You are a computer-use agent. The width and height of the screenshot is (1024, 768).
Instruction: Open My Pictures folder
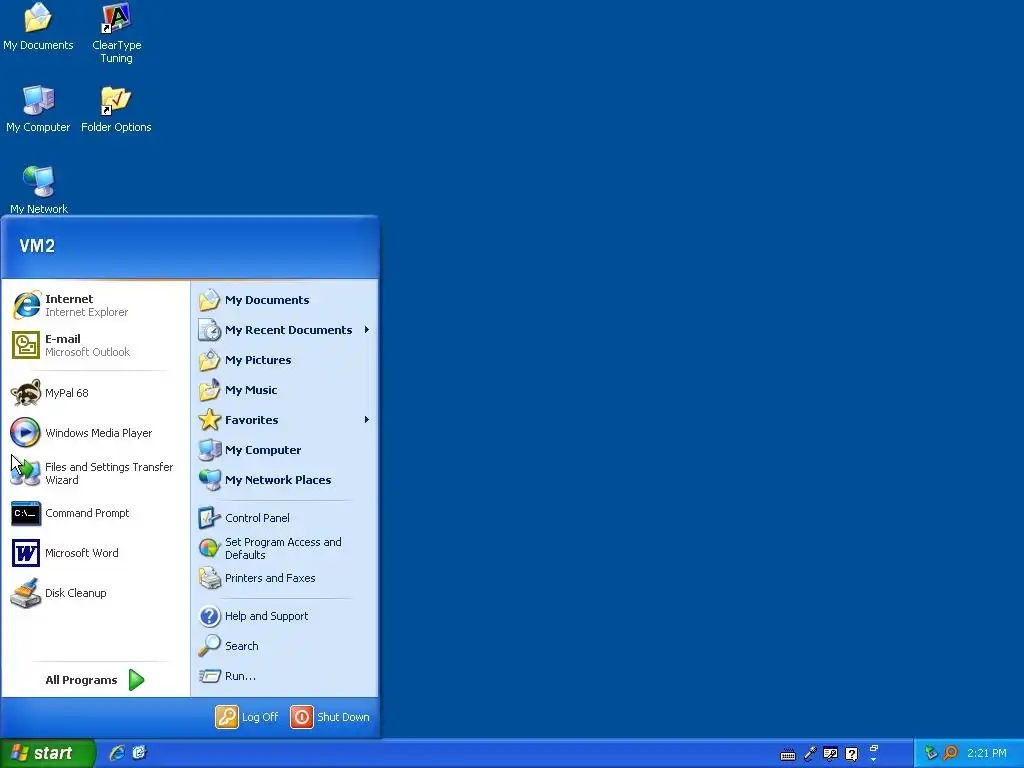tap(285, 360)
